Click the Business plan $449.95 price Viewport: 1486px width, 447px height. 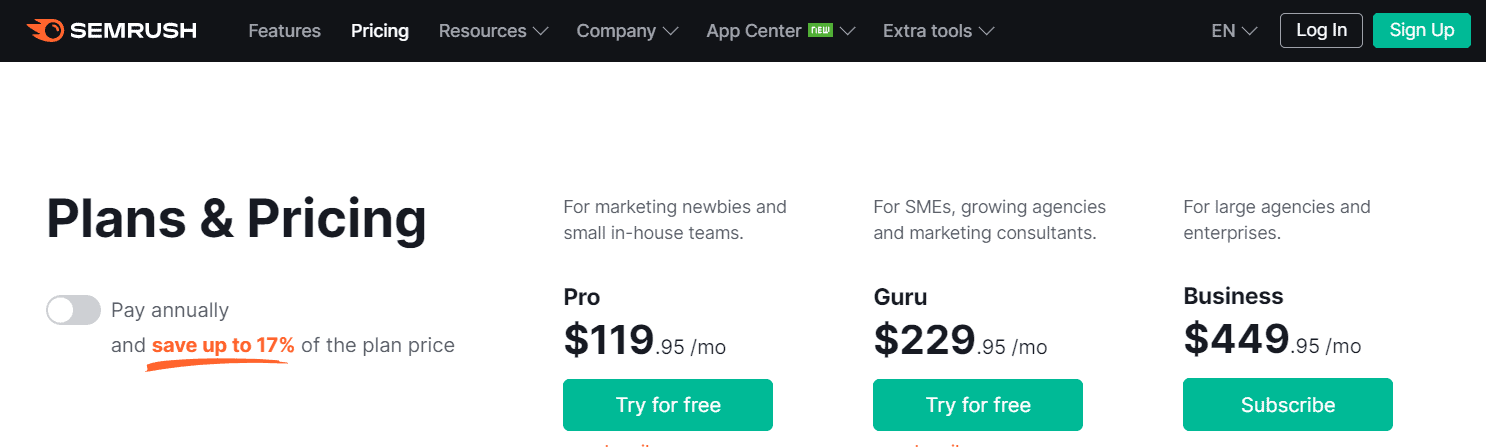1272,339
